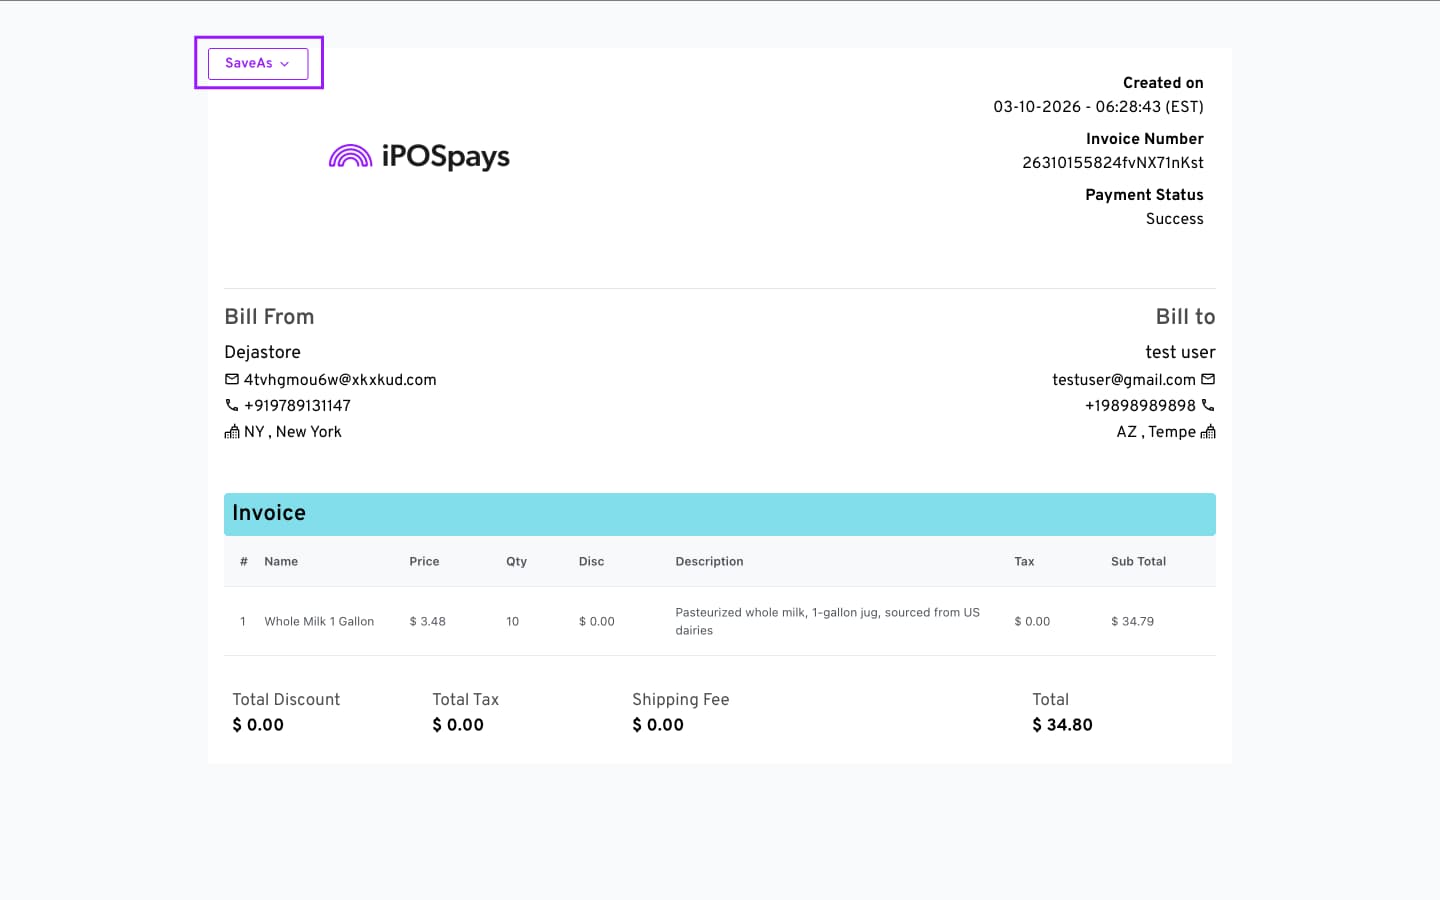1440x900 pixels.
Task: Click the building icon beside AZ, Tempe
Action: tap(1208, 432)
